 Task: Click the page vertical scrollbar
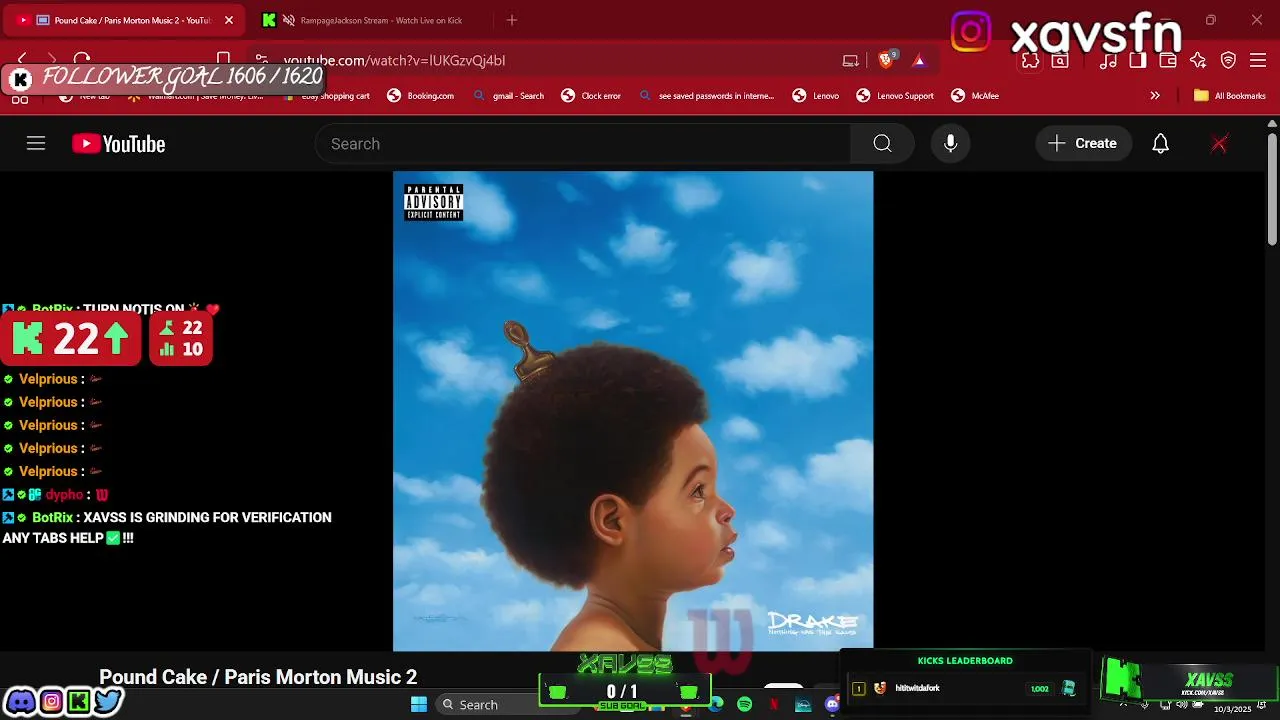(1272, 190)
